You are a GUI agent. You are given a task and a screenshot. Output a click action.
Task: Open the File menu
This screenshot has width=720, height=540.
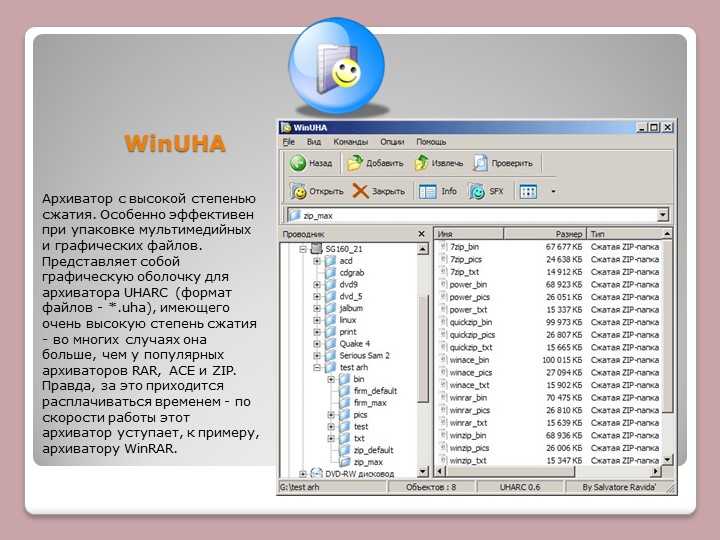pos(289,142)
